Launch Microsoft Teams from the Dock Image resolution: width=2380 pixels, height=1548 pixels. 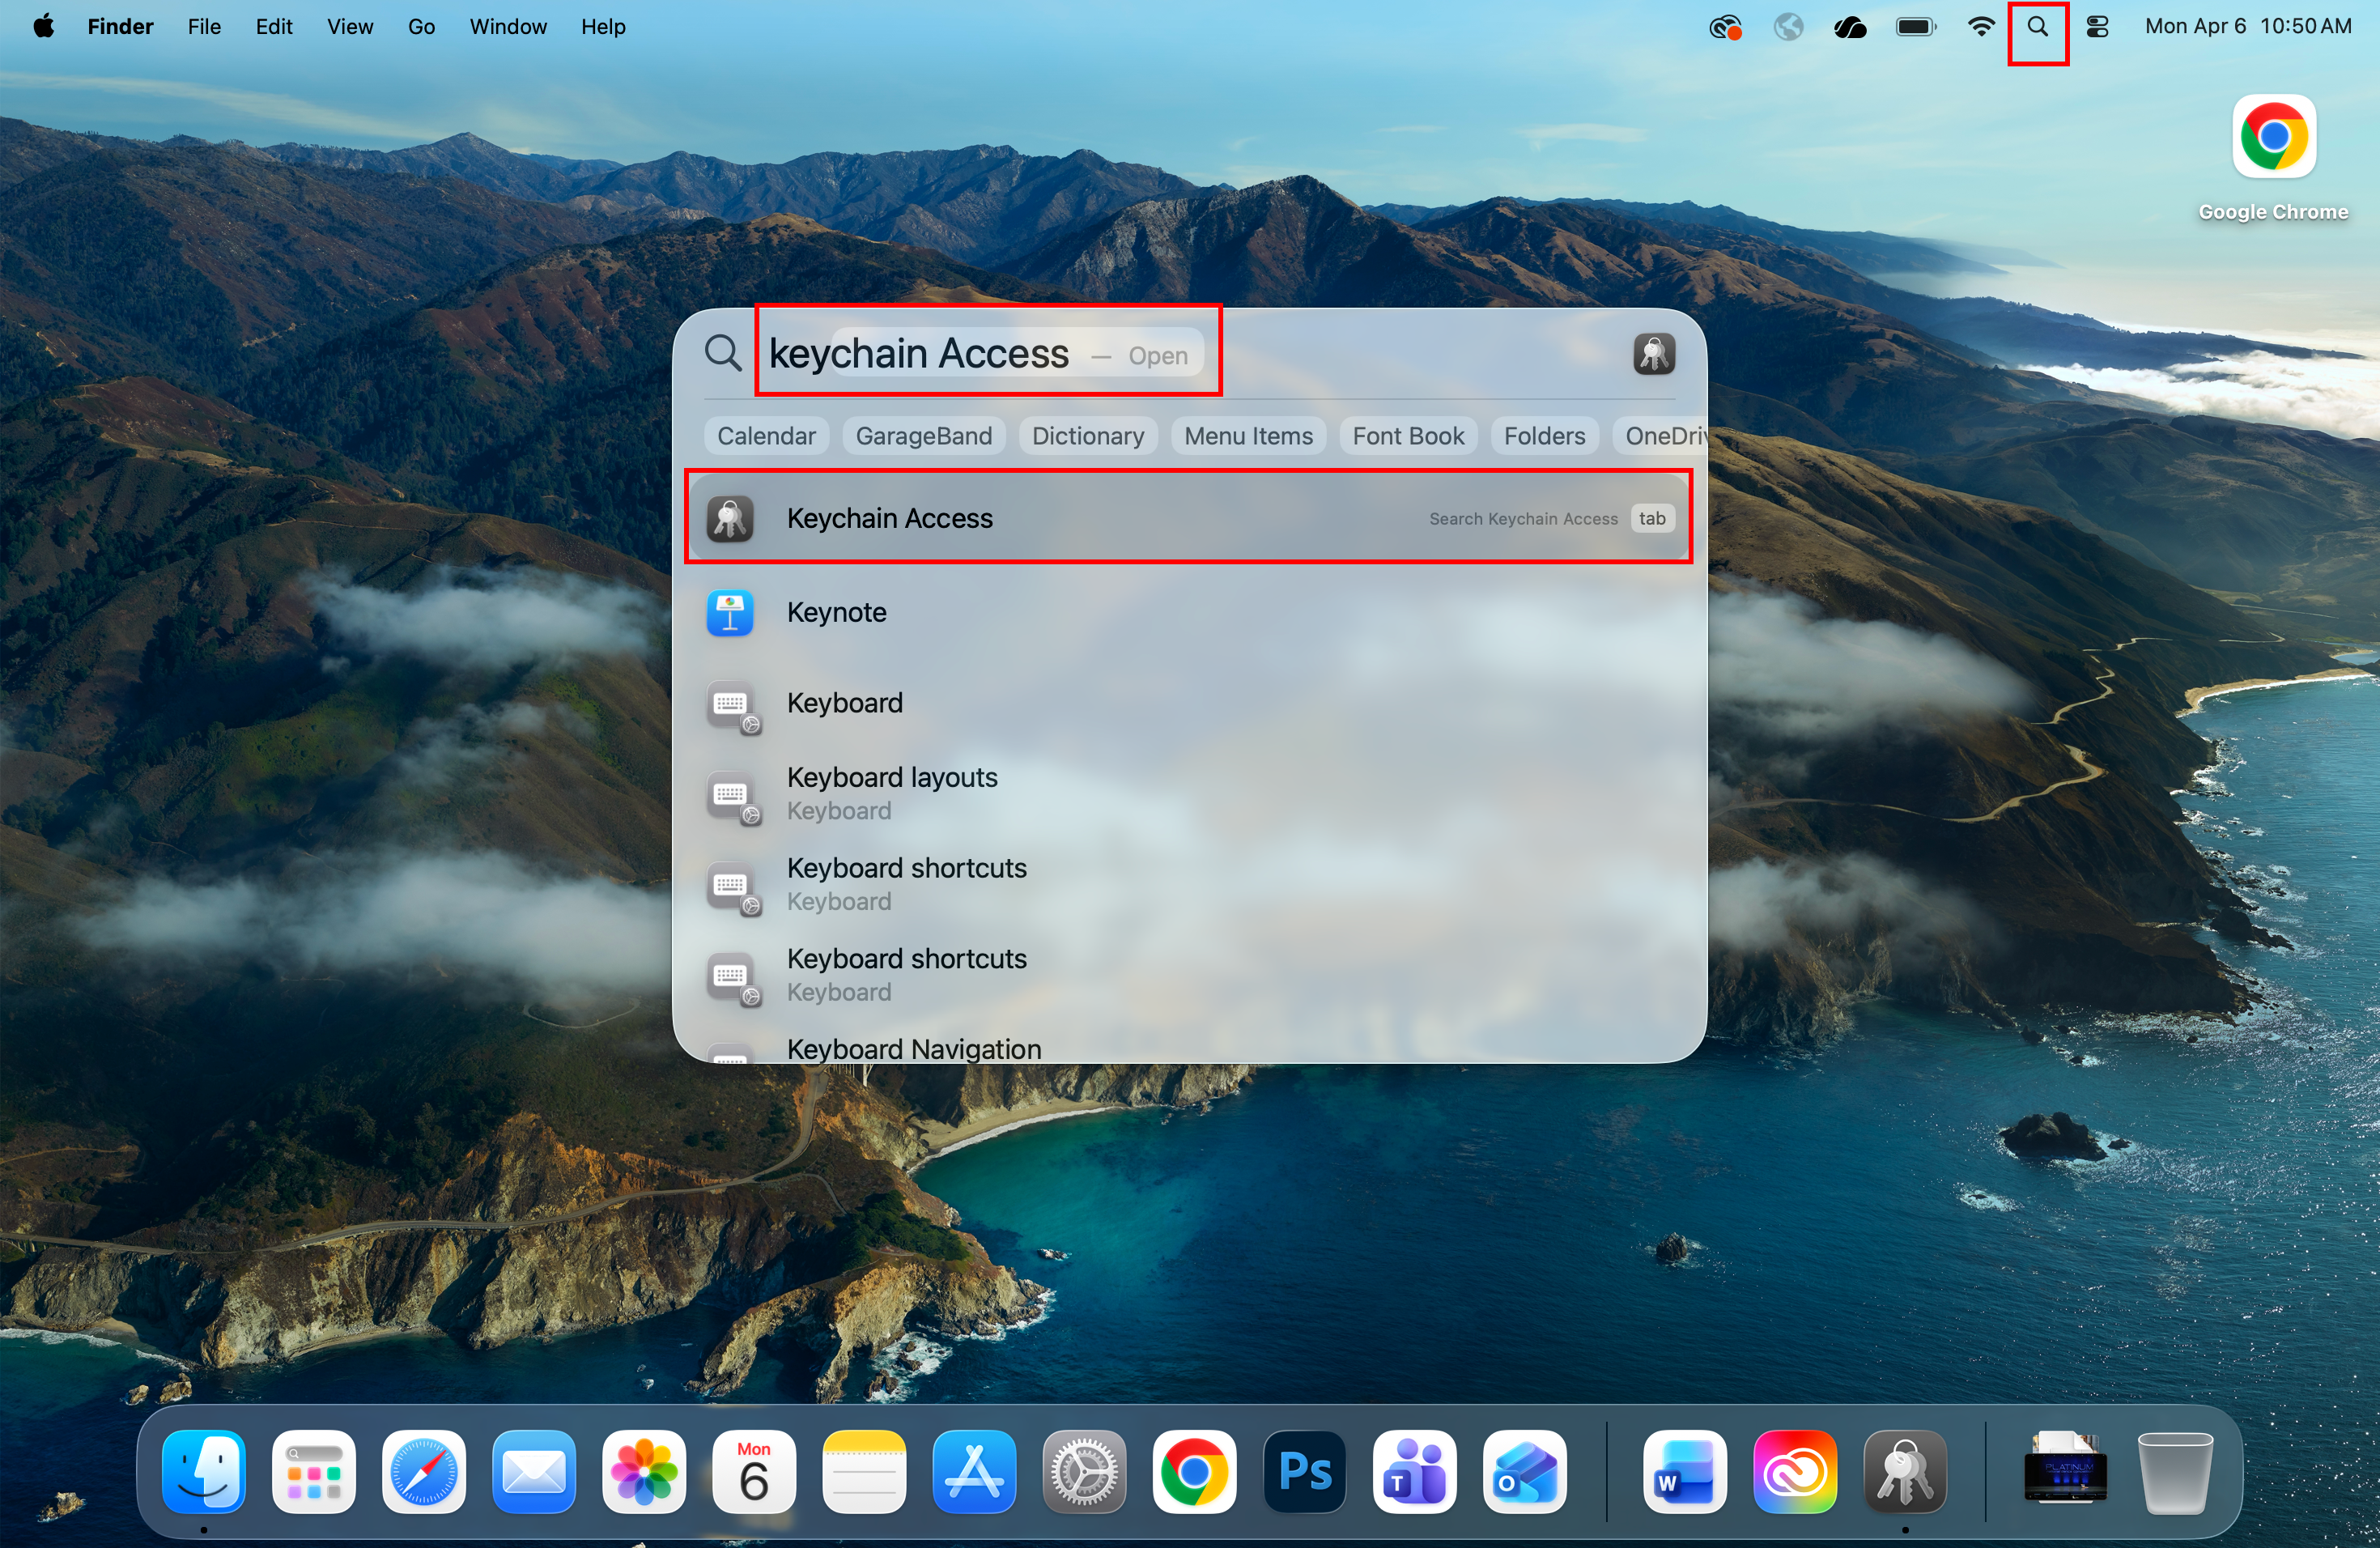point(1413,1472)
